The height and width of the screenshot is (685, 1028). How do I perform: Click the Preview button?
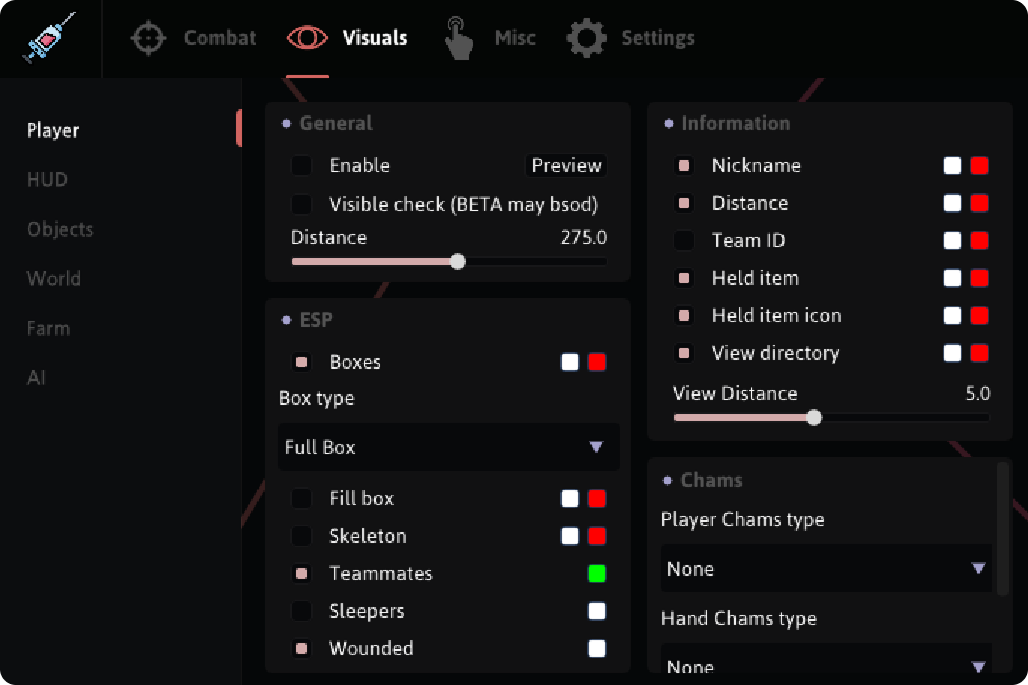(566, 165)
